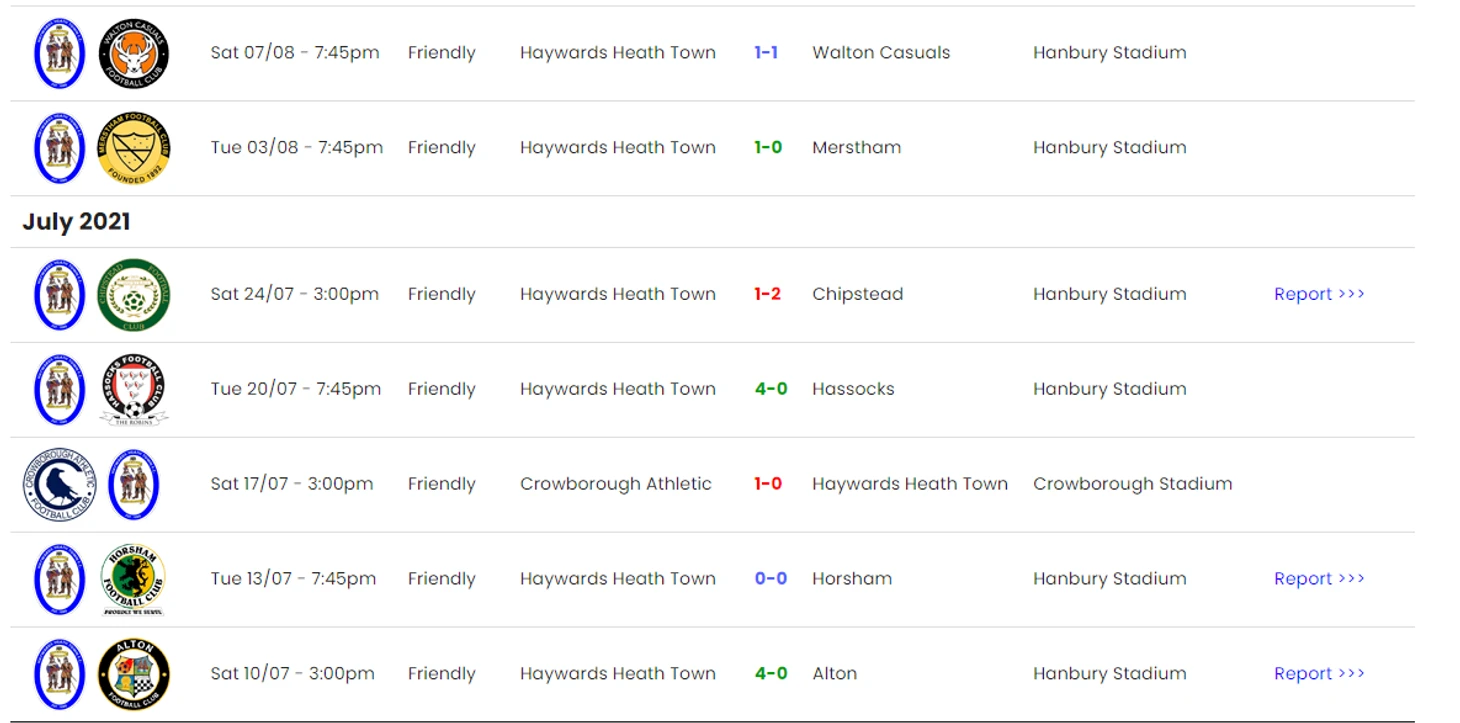Click the 4-0 score against Hassocks
This screenshot has height=723, width=1460.
(771, 388)
